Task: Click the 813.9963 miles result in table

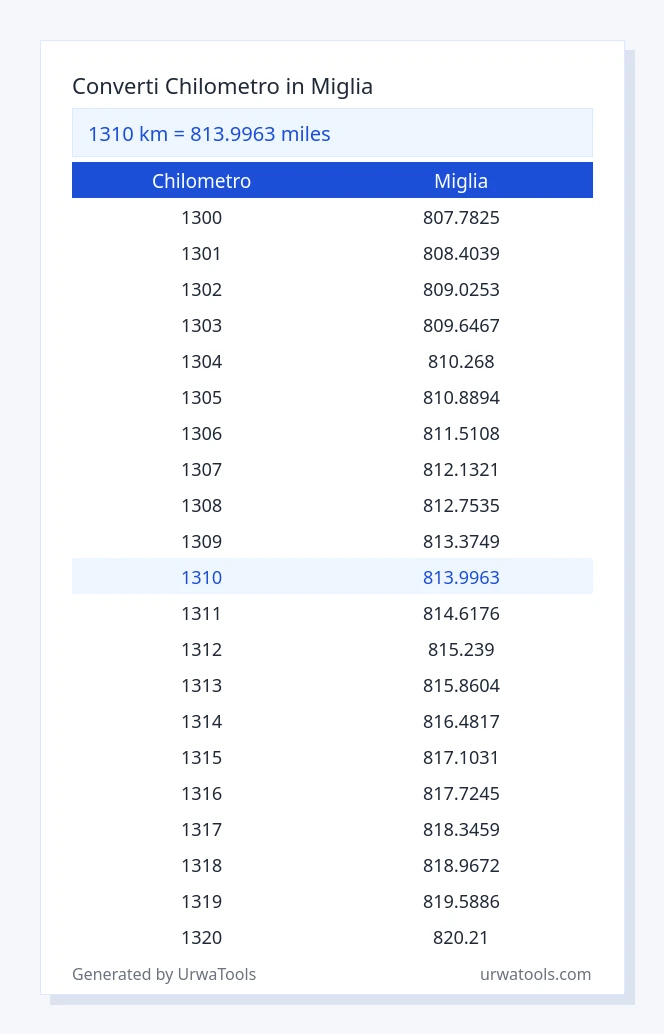Action: (461, 577)
